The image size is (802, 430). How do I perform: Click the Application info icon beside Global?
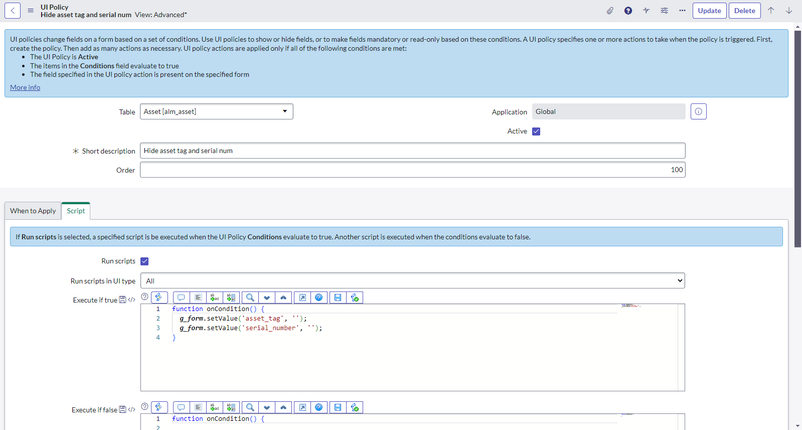coord(698,112)
